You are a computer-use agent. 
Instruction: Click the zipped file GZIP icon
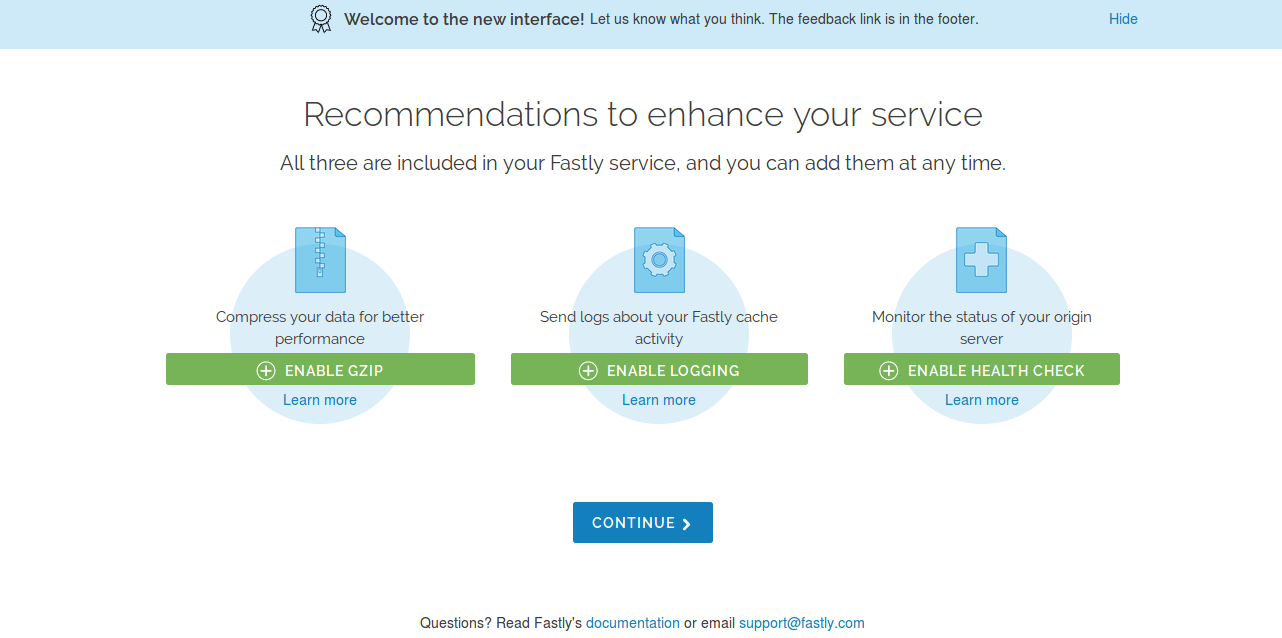click(x=320, y=259)
